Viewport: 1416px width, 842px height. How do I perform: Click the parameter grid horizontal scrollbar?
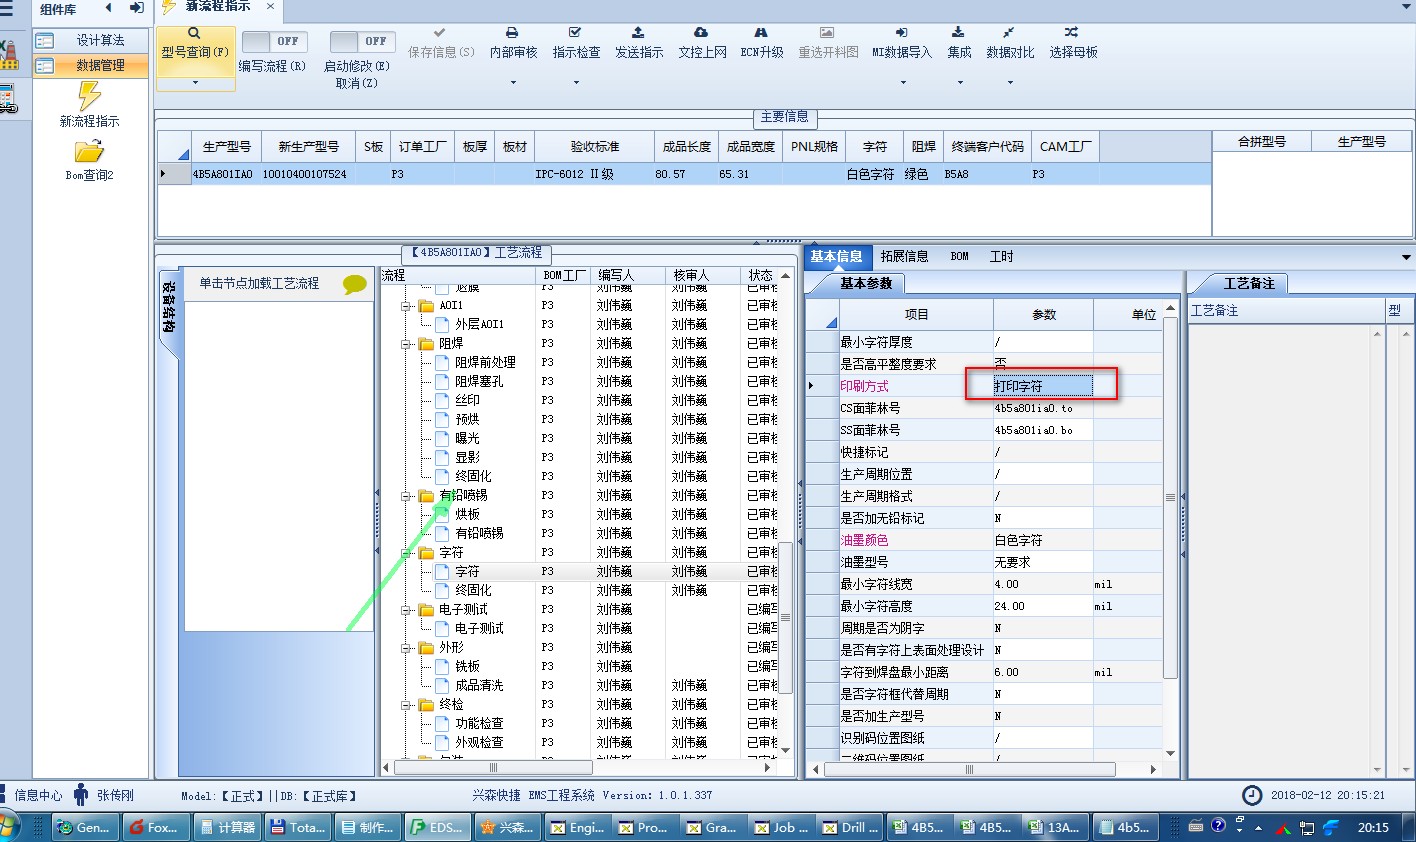[968, 769]
